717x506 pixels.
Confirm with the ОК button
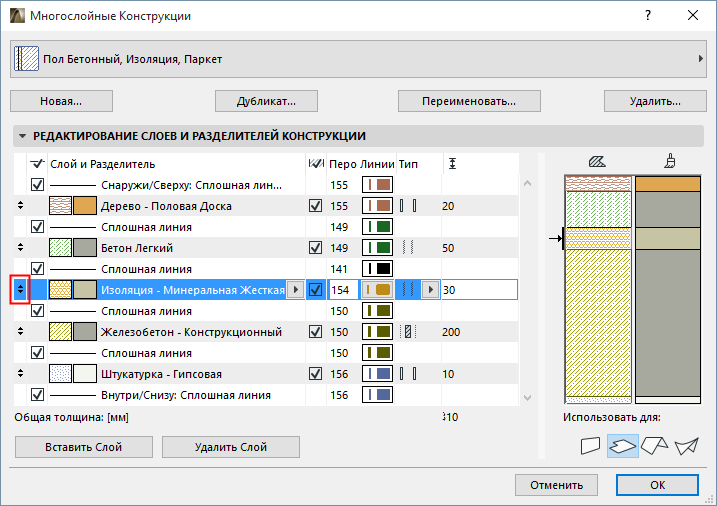click(x=658, y=485)
